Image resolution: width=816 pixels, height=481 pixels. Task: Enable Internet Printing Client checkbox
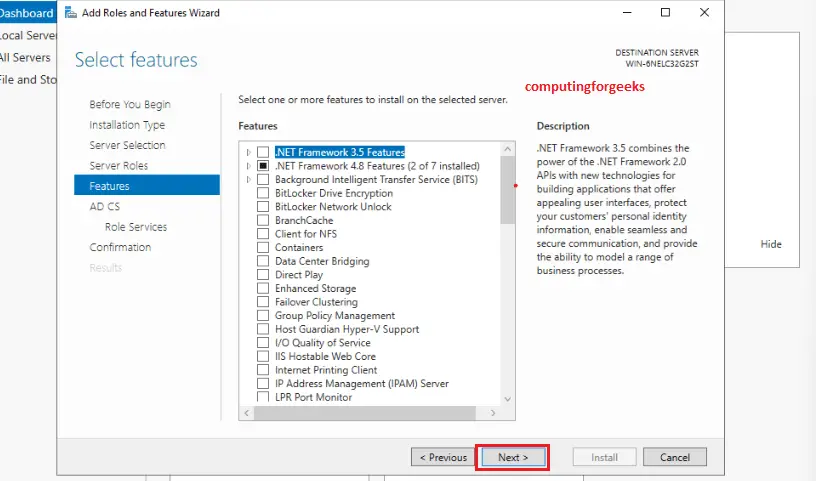pos(263,370)
